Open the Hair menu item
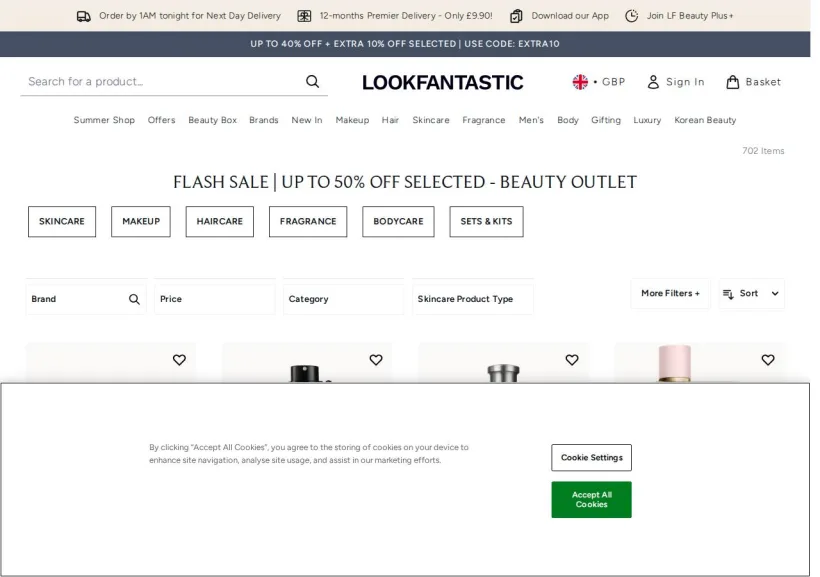Image resolution: width=820 pixels, height=577 pixels. coord(390,120)
